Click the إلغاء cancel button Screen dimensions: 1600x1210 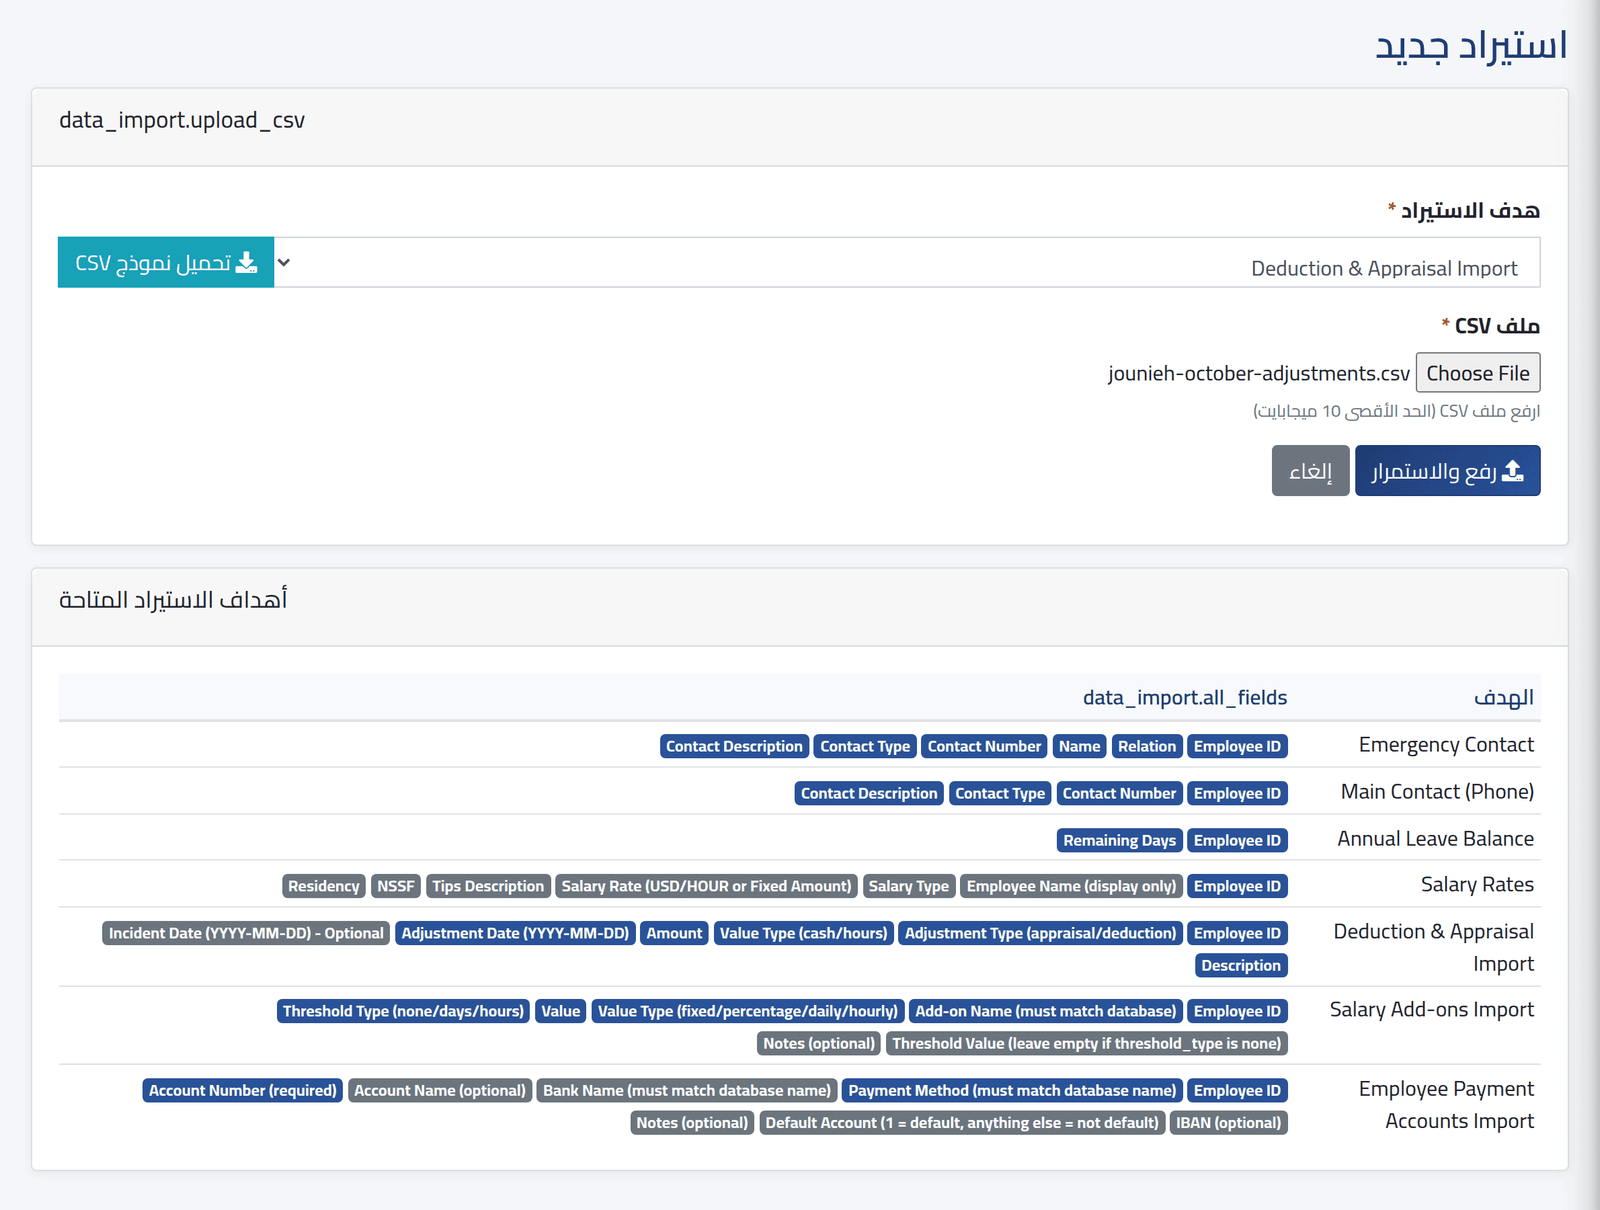(1311, 470)
